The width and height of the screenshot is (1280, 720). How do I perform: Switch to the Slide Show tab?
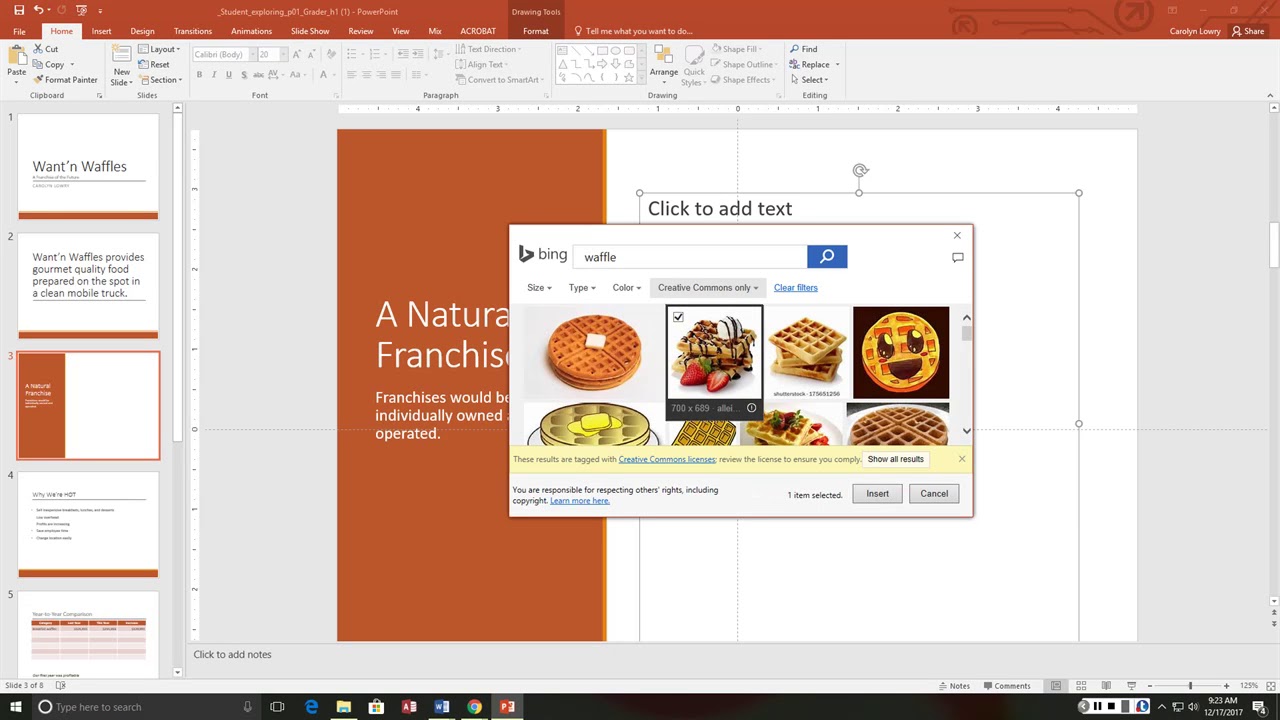(310, 31)
